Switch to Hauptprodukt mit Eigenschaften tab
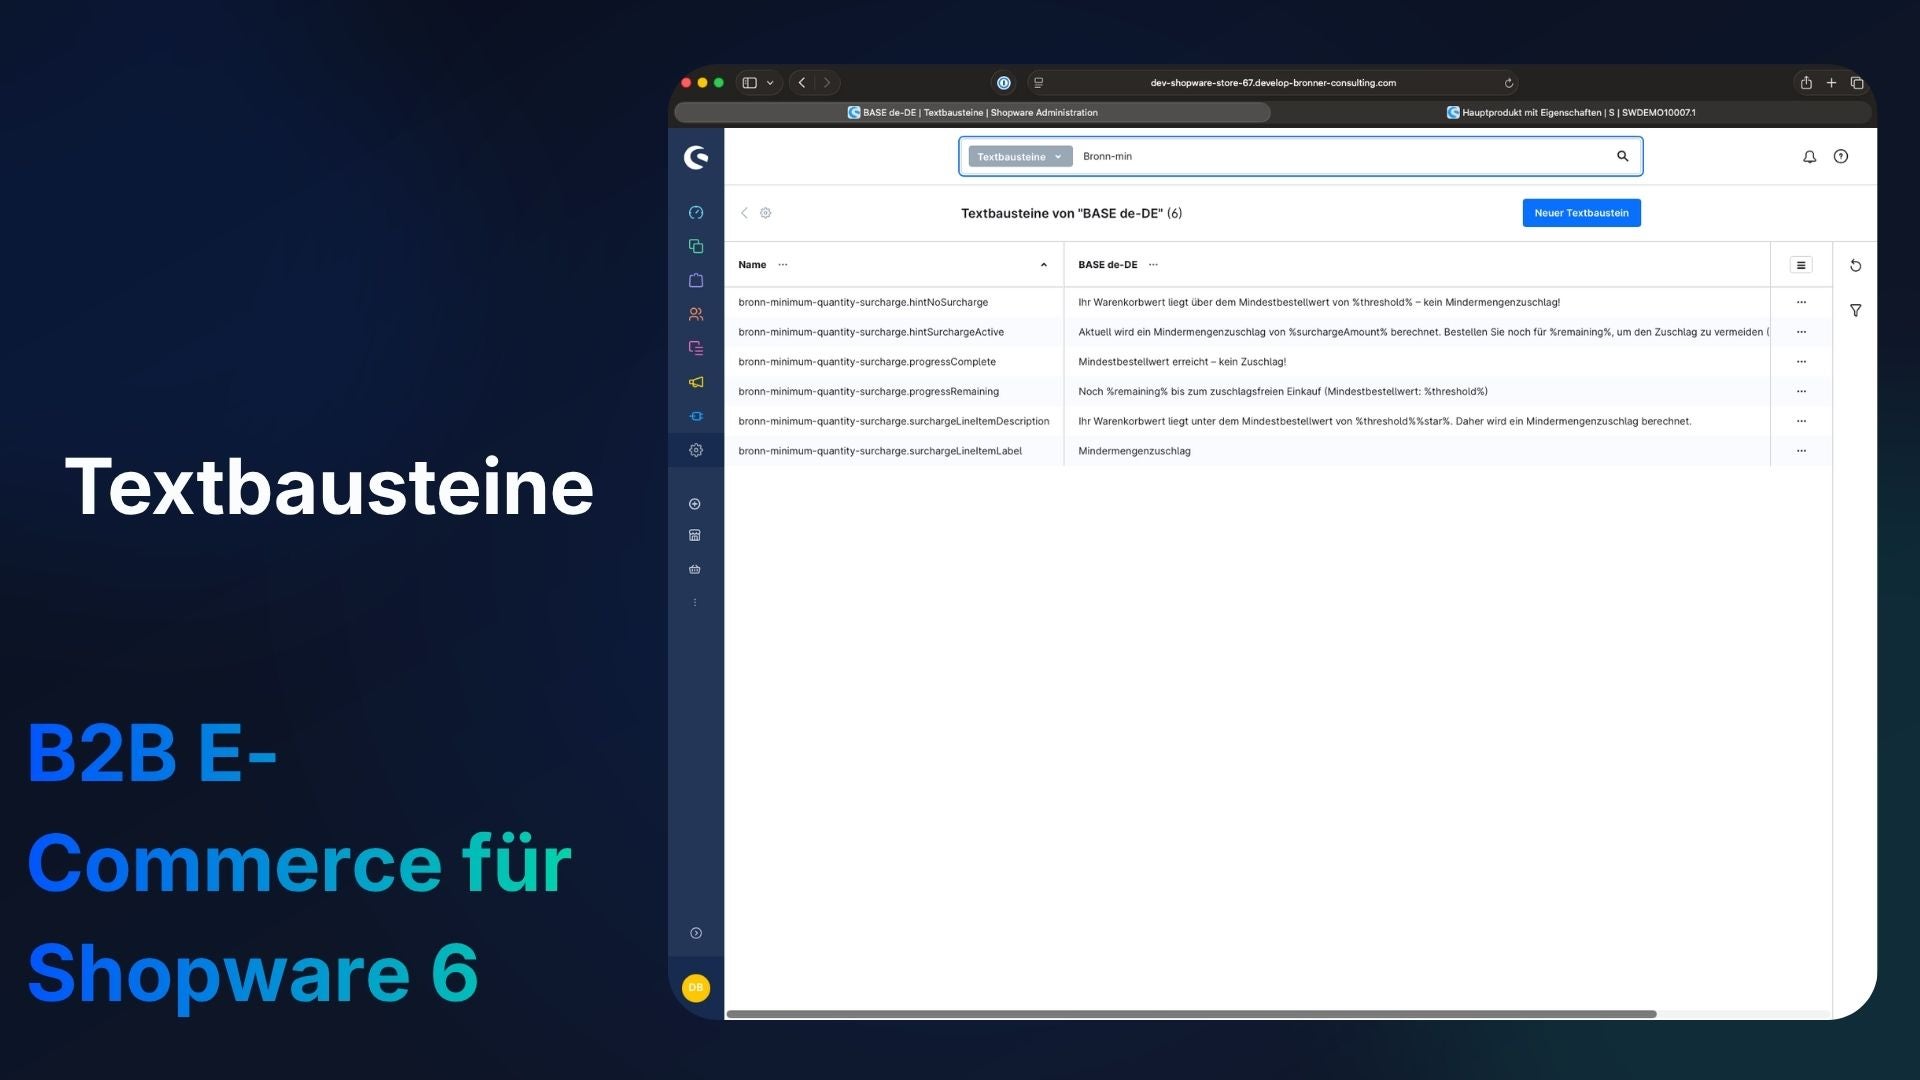The width and height of the screenshot is (1920, 1080). point(1573,113)
